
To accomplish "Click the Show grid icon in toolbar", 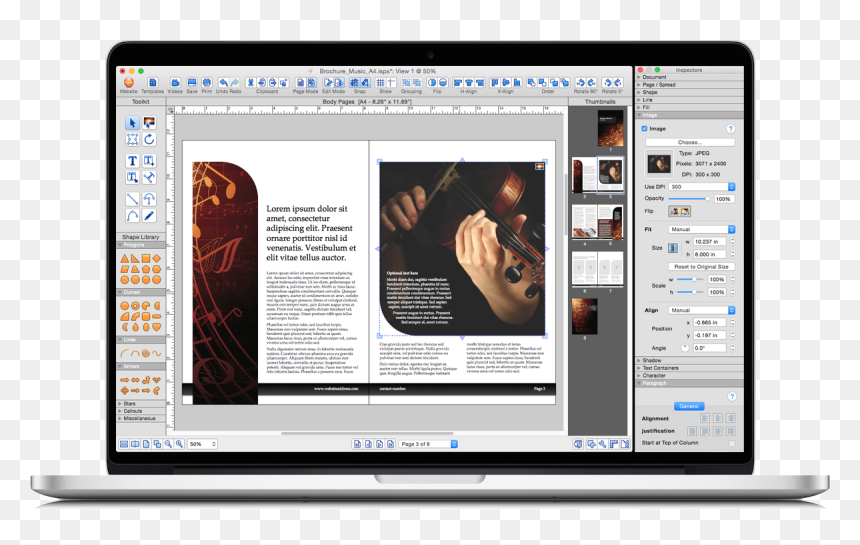I will tap(380, 83).
